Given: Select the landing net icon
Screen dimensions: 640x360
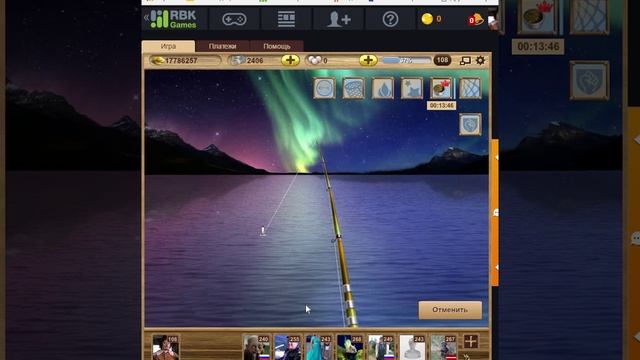Looking at the screenshot, I should [353, 88].
